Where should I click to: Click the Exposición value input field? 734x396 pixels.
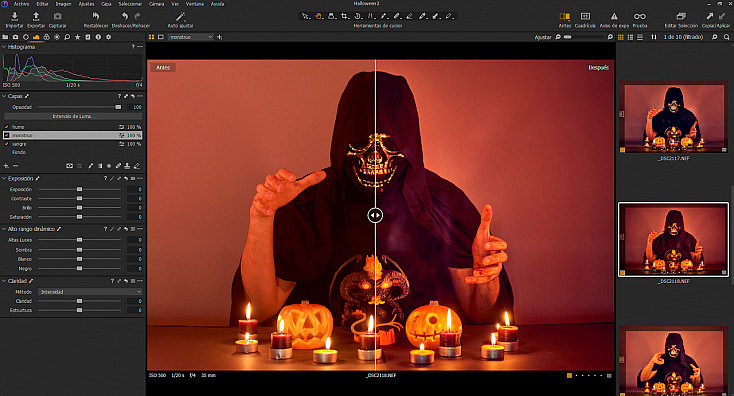point(134,190)
